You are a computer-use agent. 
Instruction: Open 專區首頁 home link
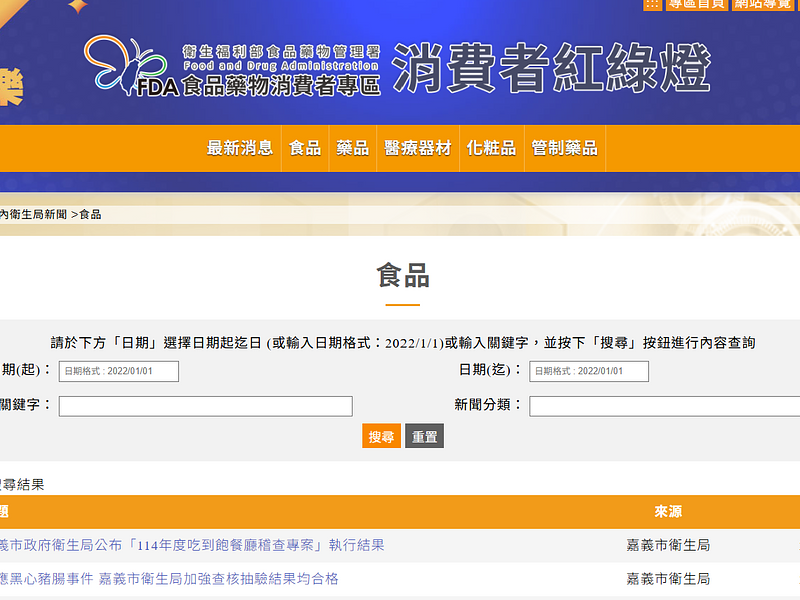tap(697, 4)
